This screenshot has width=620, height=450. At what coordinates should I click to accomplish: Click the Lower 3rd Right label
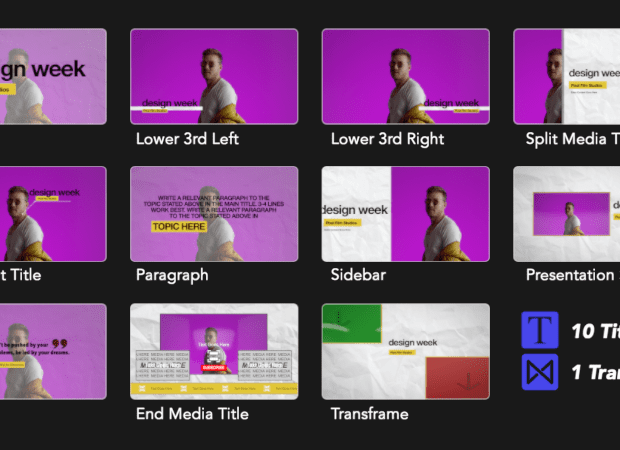coord(388,139)
